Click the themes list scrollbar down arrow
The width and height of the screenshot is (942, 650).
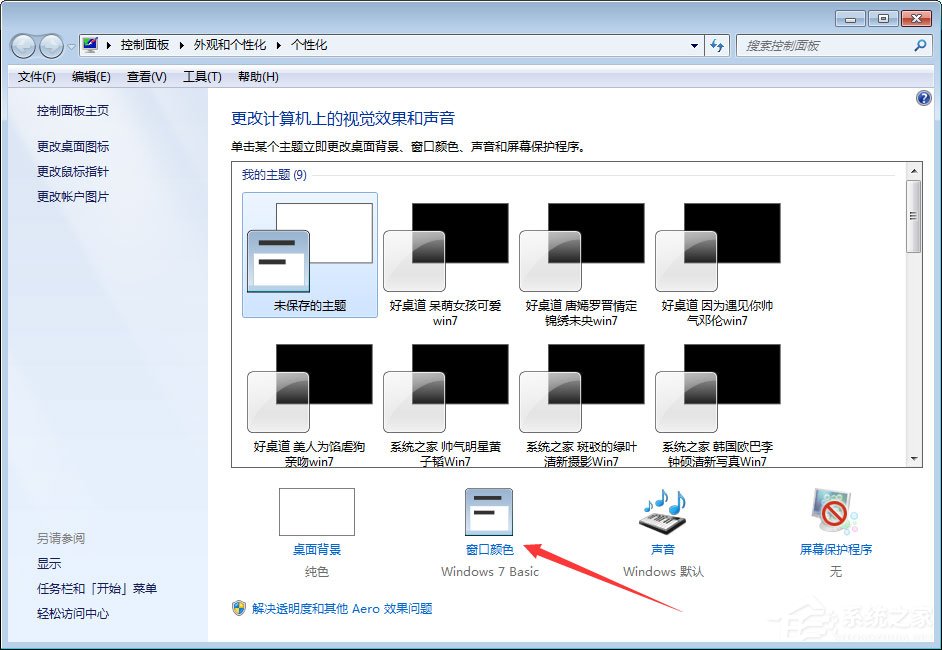[x=913, y=459]
